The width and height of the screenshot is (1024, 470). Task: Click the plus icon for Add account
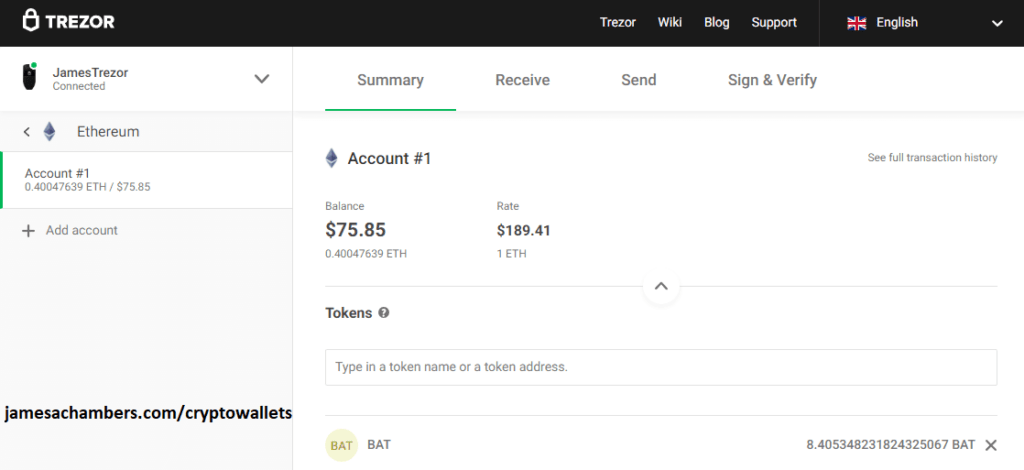28,230
